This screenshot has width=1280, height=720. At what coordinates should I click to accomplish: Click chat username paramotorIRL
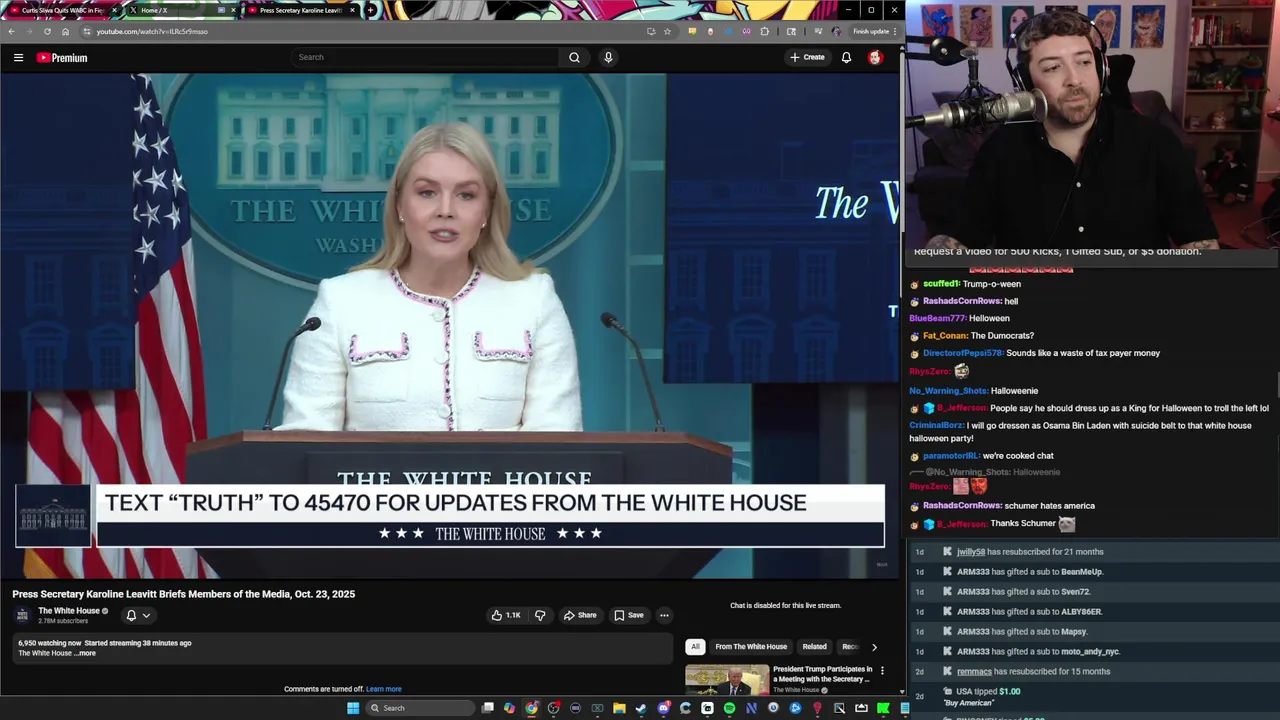[951, 456]
